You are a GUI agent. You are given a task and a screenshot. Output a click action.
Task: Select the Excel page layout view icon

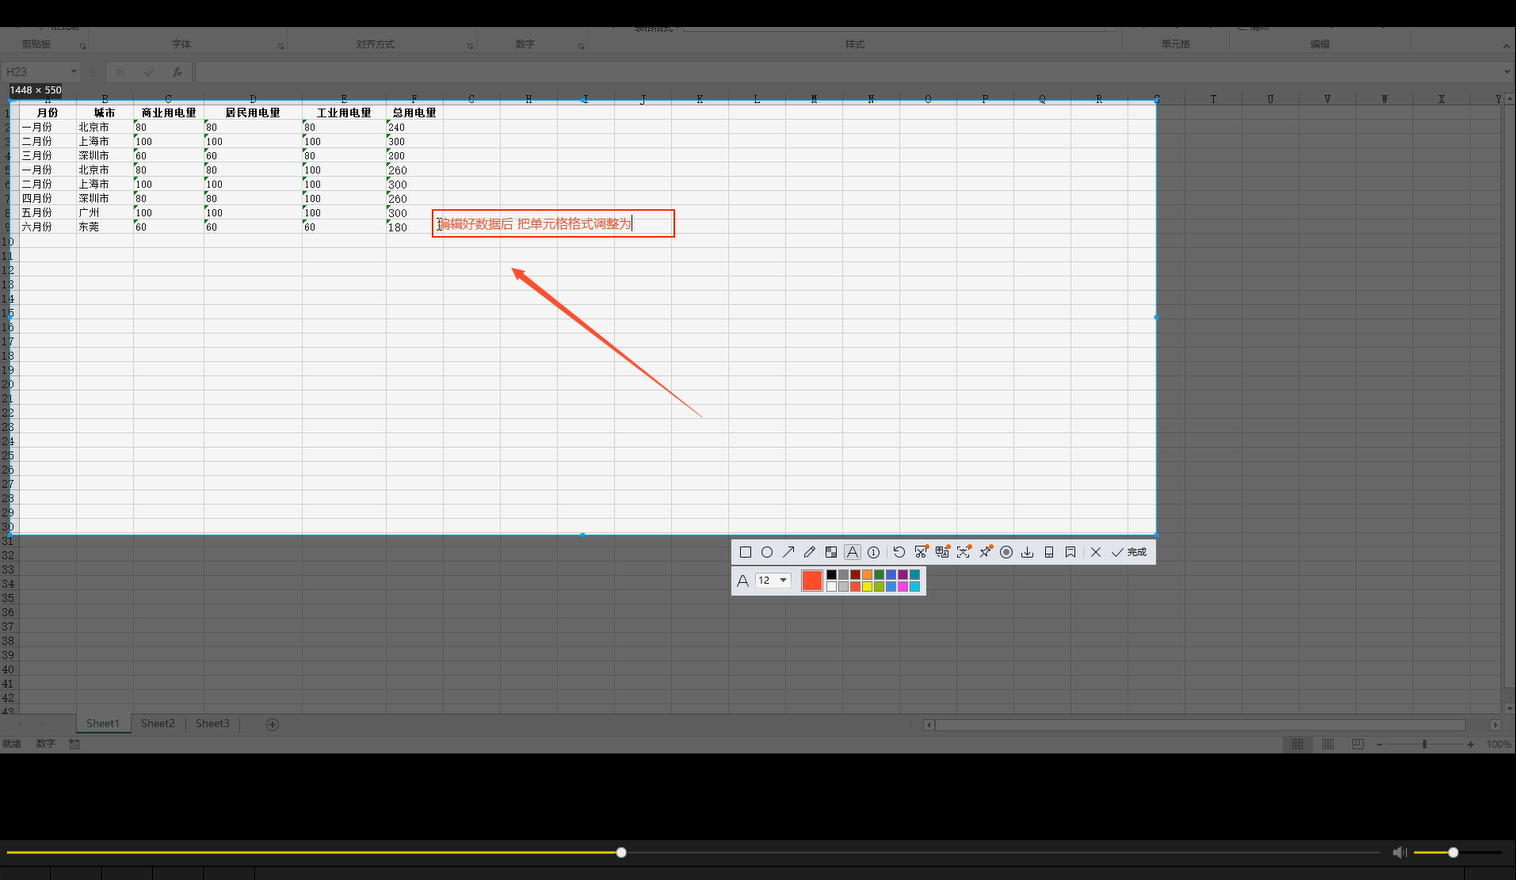pyautogui.click(x=1327, y=744)
